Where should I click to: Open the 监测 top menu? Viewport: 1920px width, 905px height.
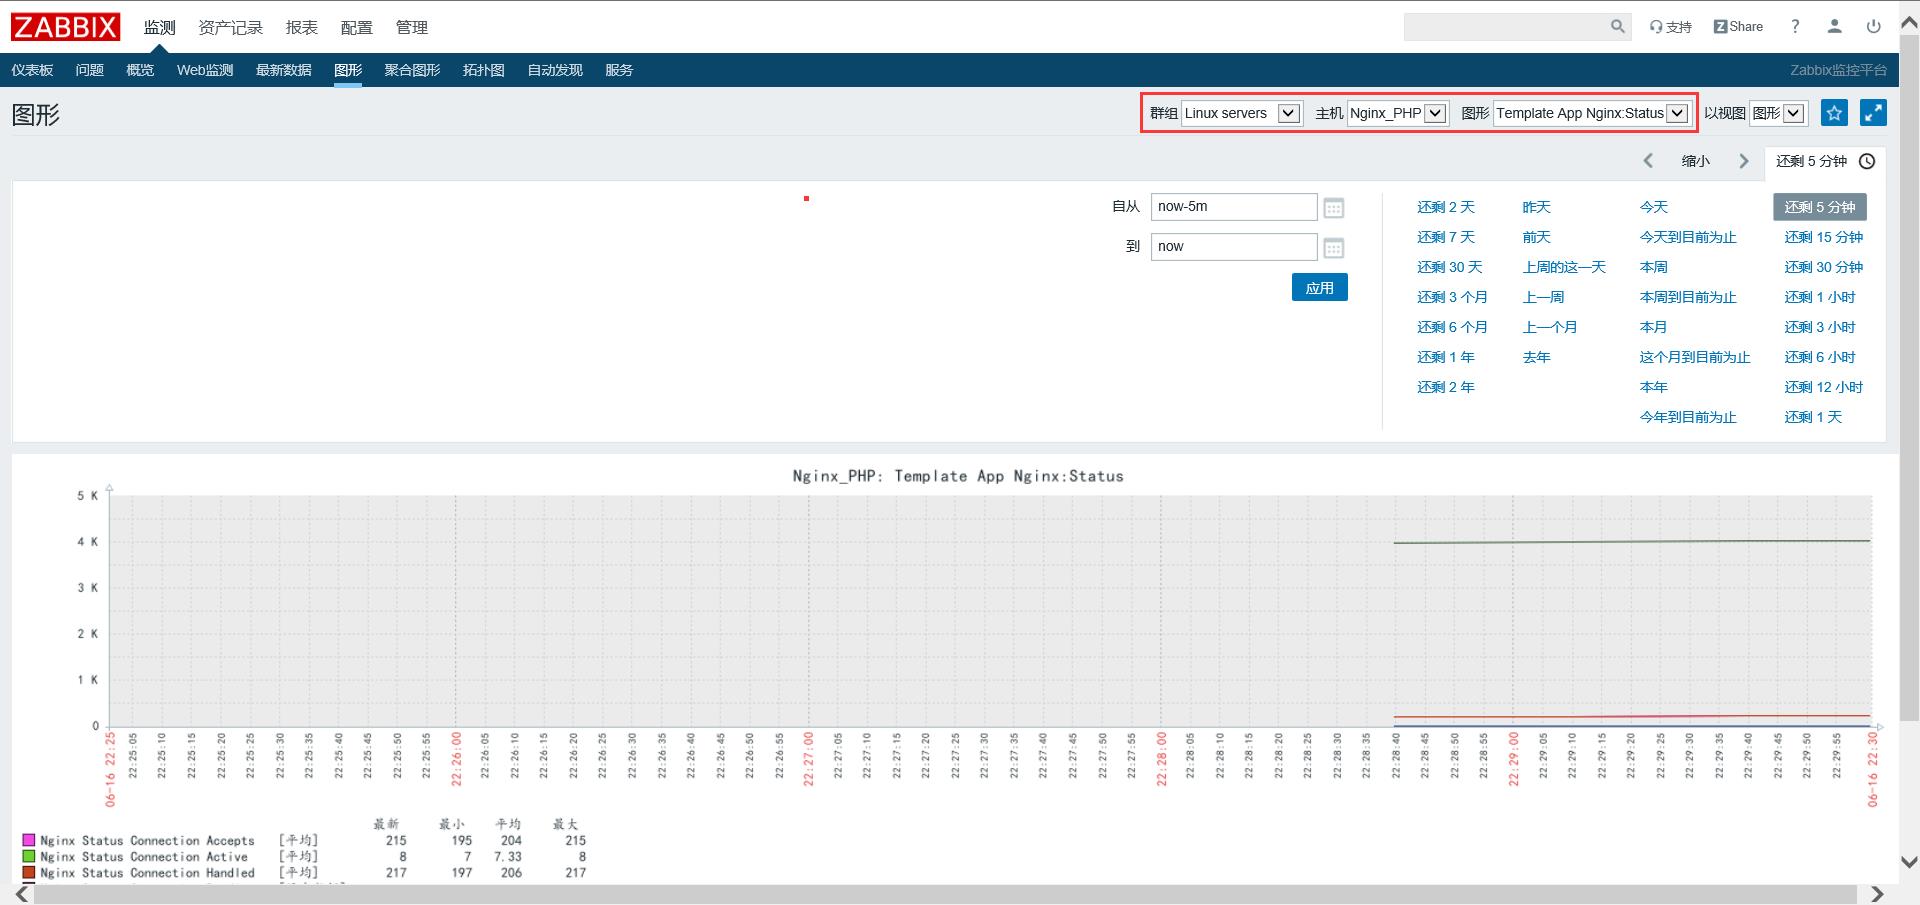[159, 28]
